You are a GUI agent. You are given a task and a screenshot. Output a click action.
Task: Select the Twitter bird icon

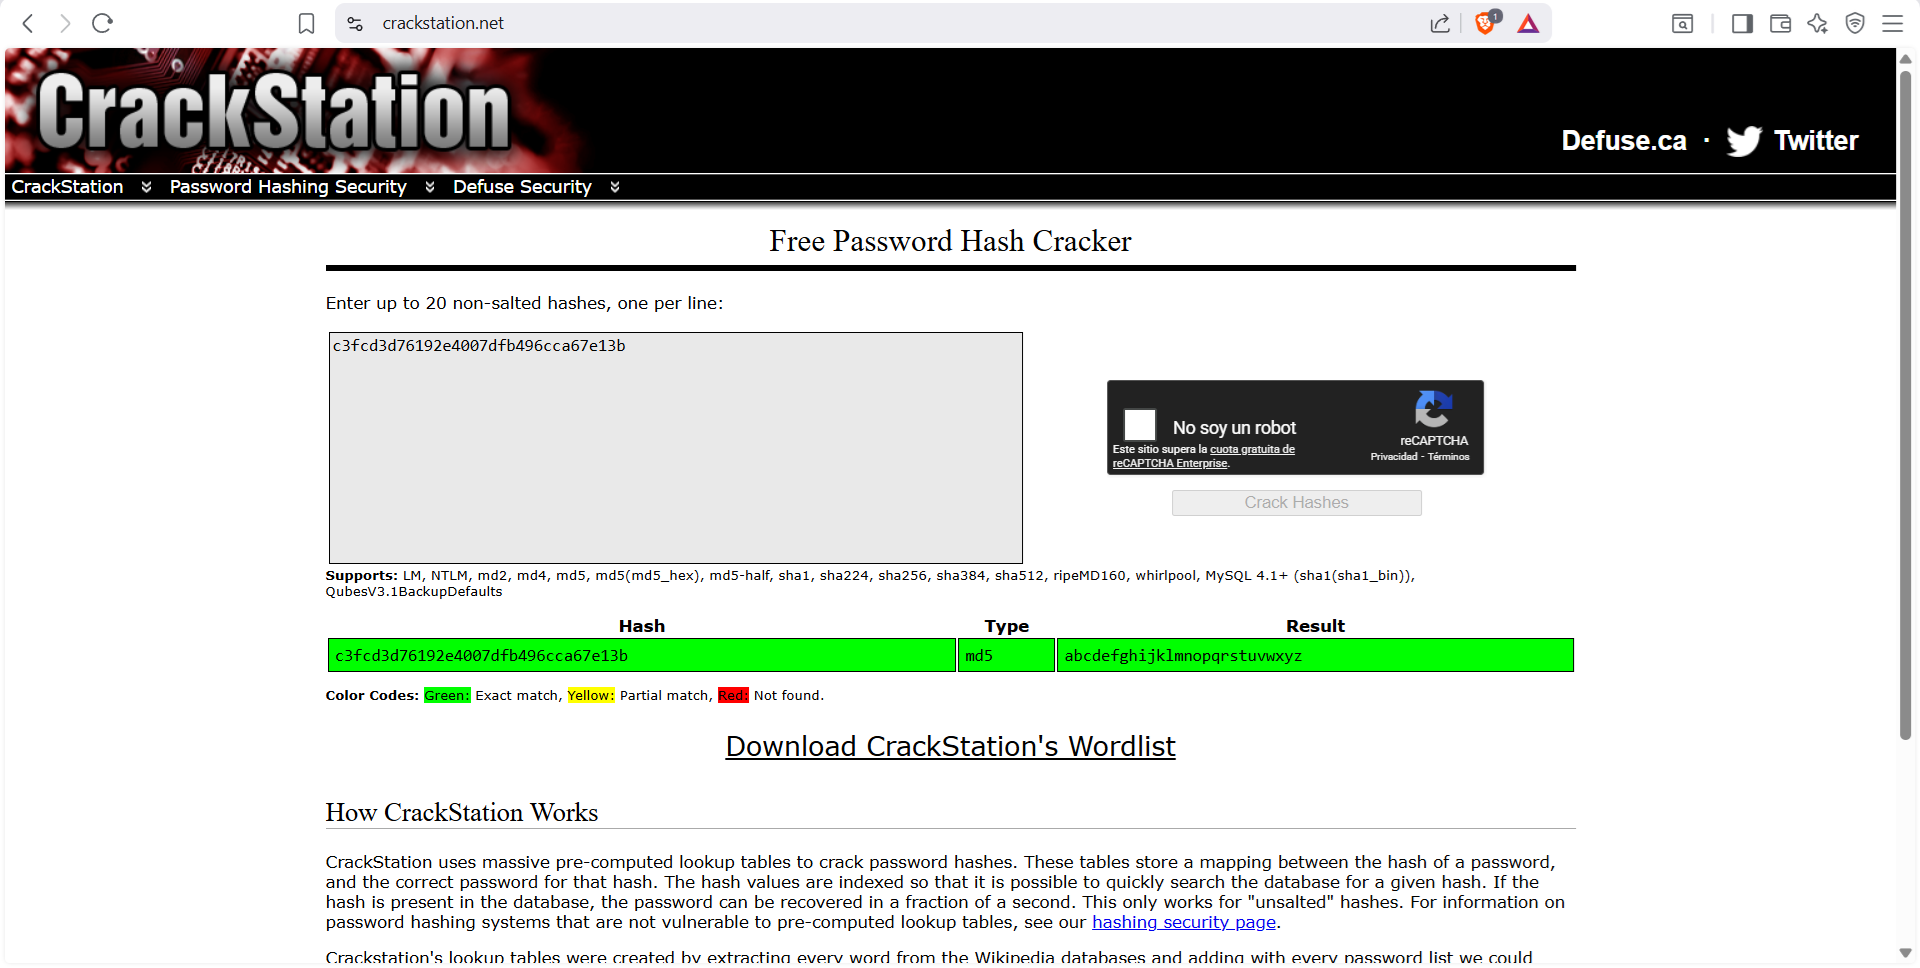pyautogui.click(x=1743, y=141)
